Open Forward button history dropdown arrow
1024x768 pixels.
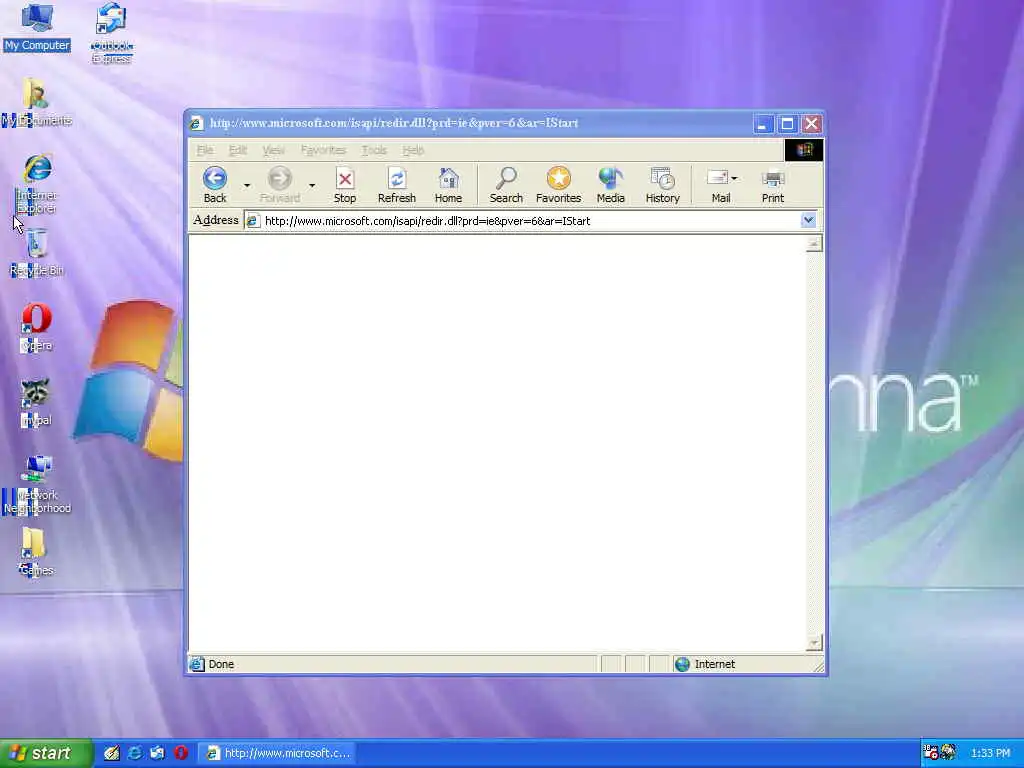312,185
